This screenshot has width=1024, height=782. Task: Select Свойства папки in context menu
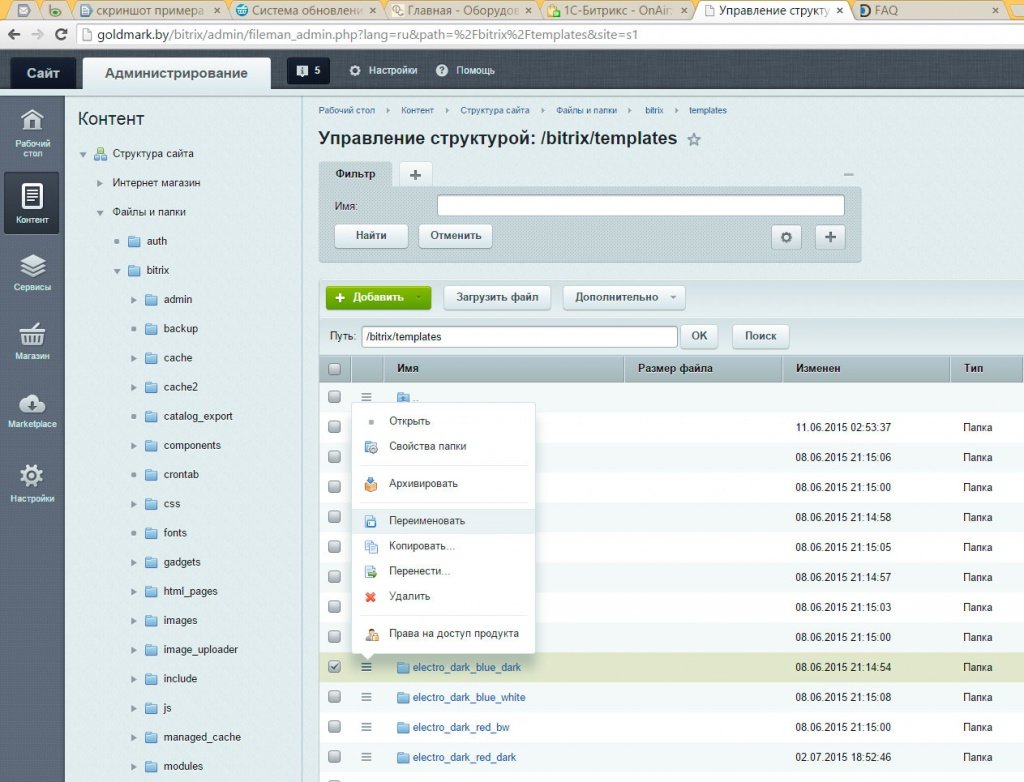click(x=428, y=446)
